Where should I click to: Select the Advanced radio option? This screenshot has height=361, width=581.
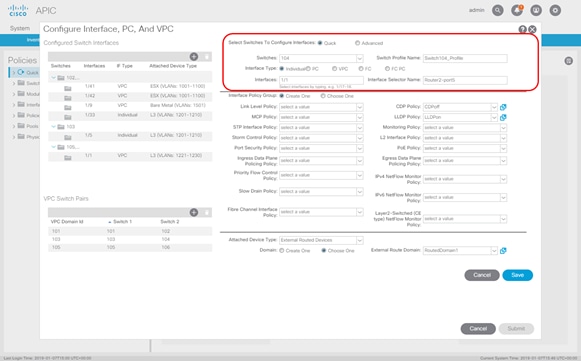pyautogui.click(x=358, y=43)
